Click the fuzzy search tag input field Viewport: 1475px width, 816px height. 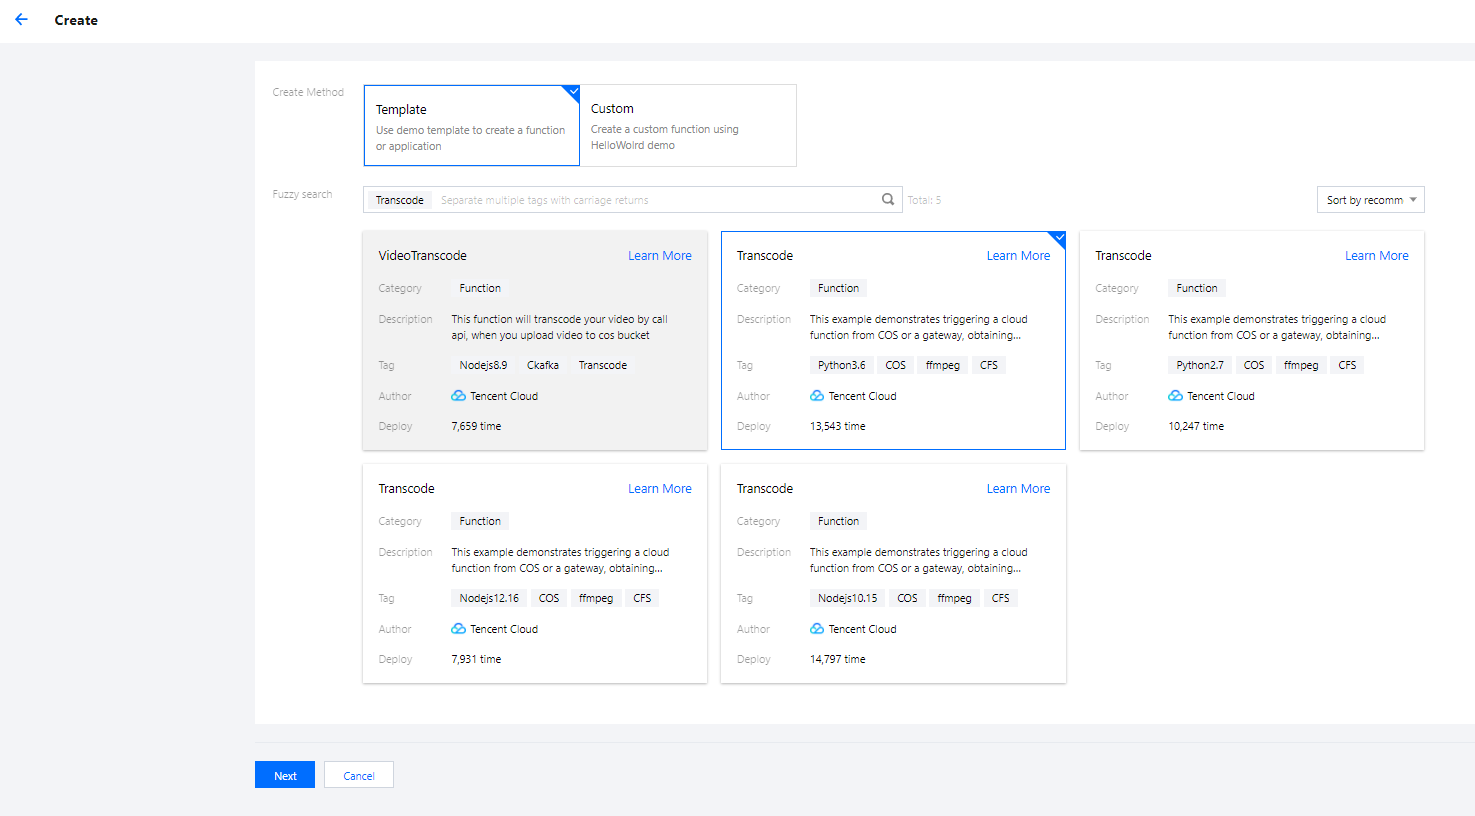(650, 200)
